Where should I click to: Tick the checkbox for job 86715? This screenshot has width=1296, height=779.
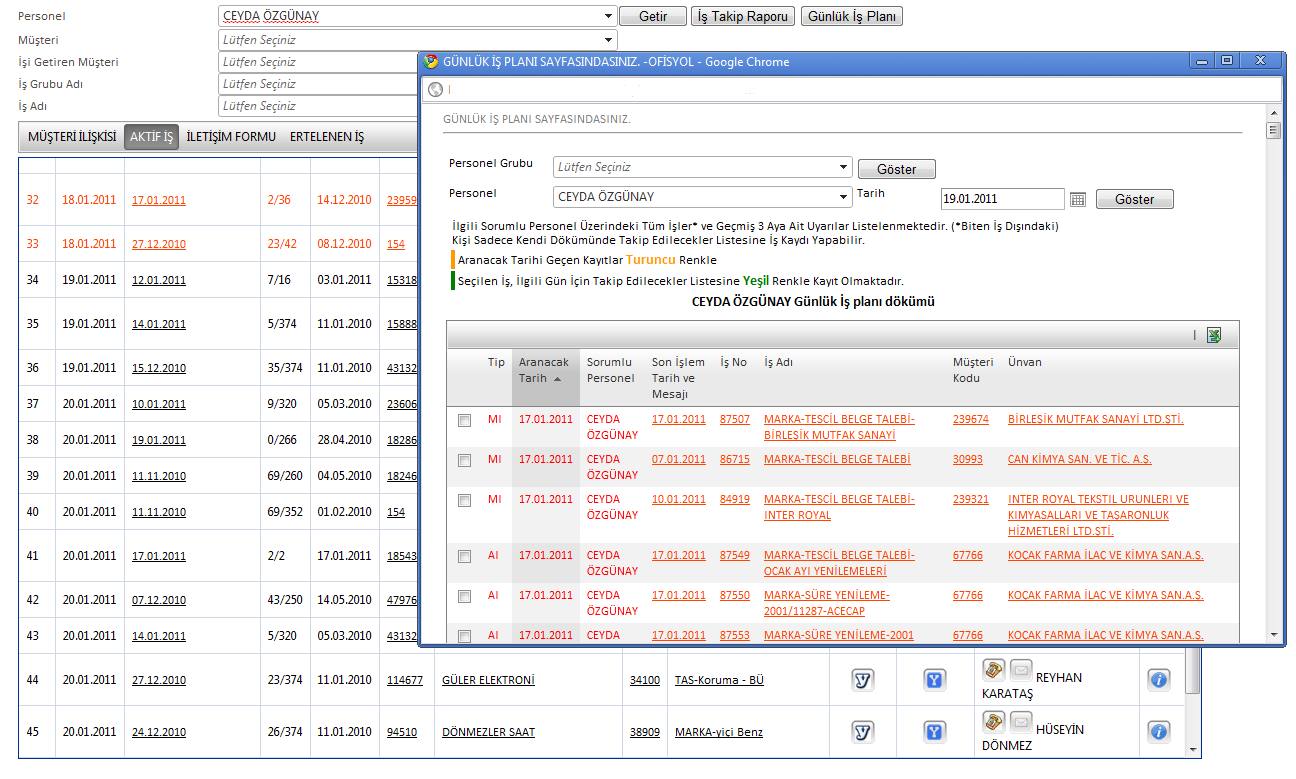[464, 461]
